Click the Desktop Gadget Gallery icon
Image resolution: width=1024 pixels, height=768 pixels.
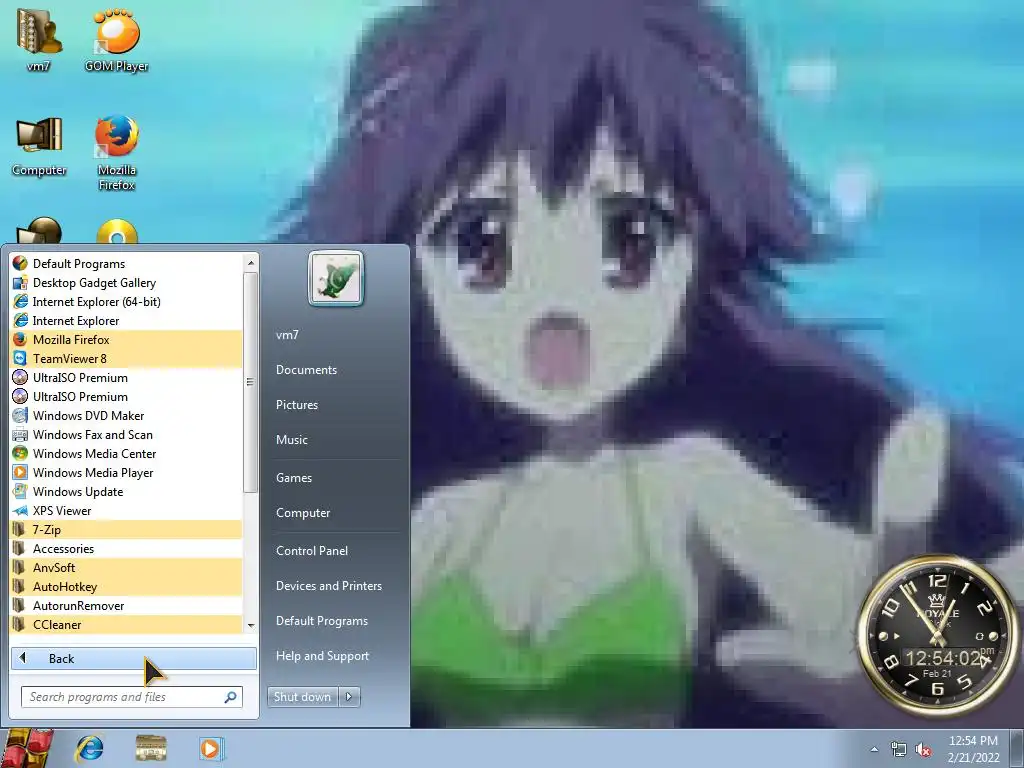(x=20, y=283)
